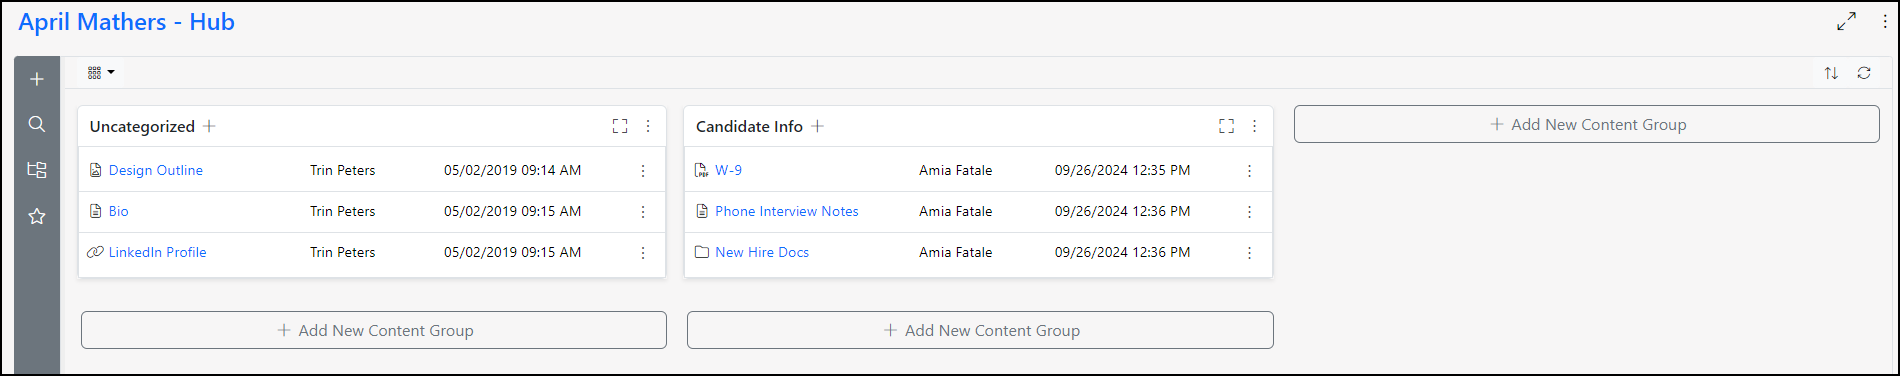Open Candidate Info group options menu
1900x376 pixels.
(1254, 126)
